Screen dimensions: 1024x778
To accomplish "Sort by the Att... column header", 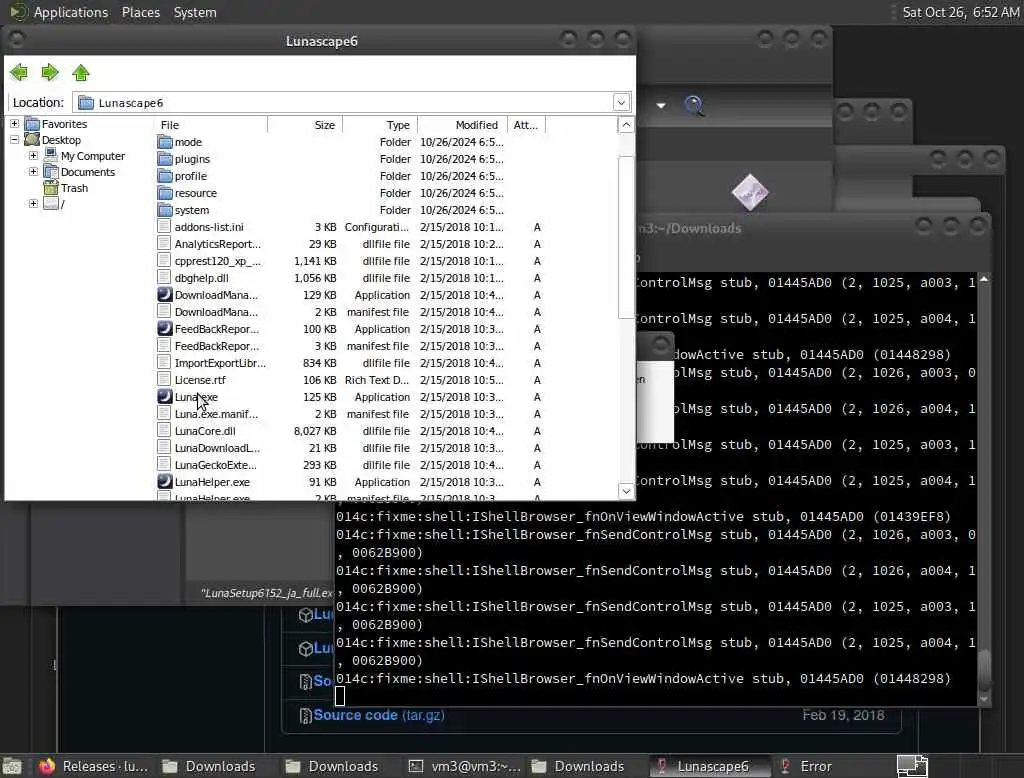I will click(526, 125).
